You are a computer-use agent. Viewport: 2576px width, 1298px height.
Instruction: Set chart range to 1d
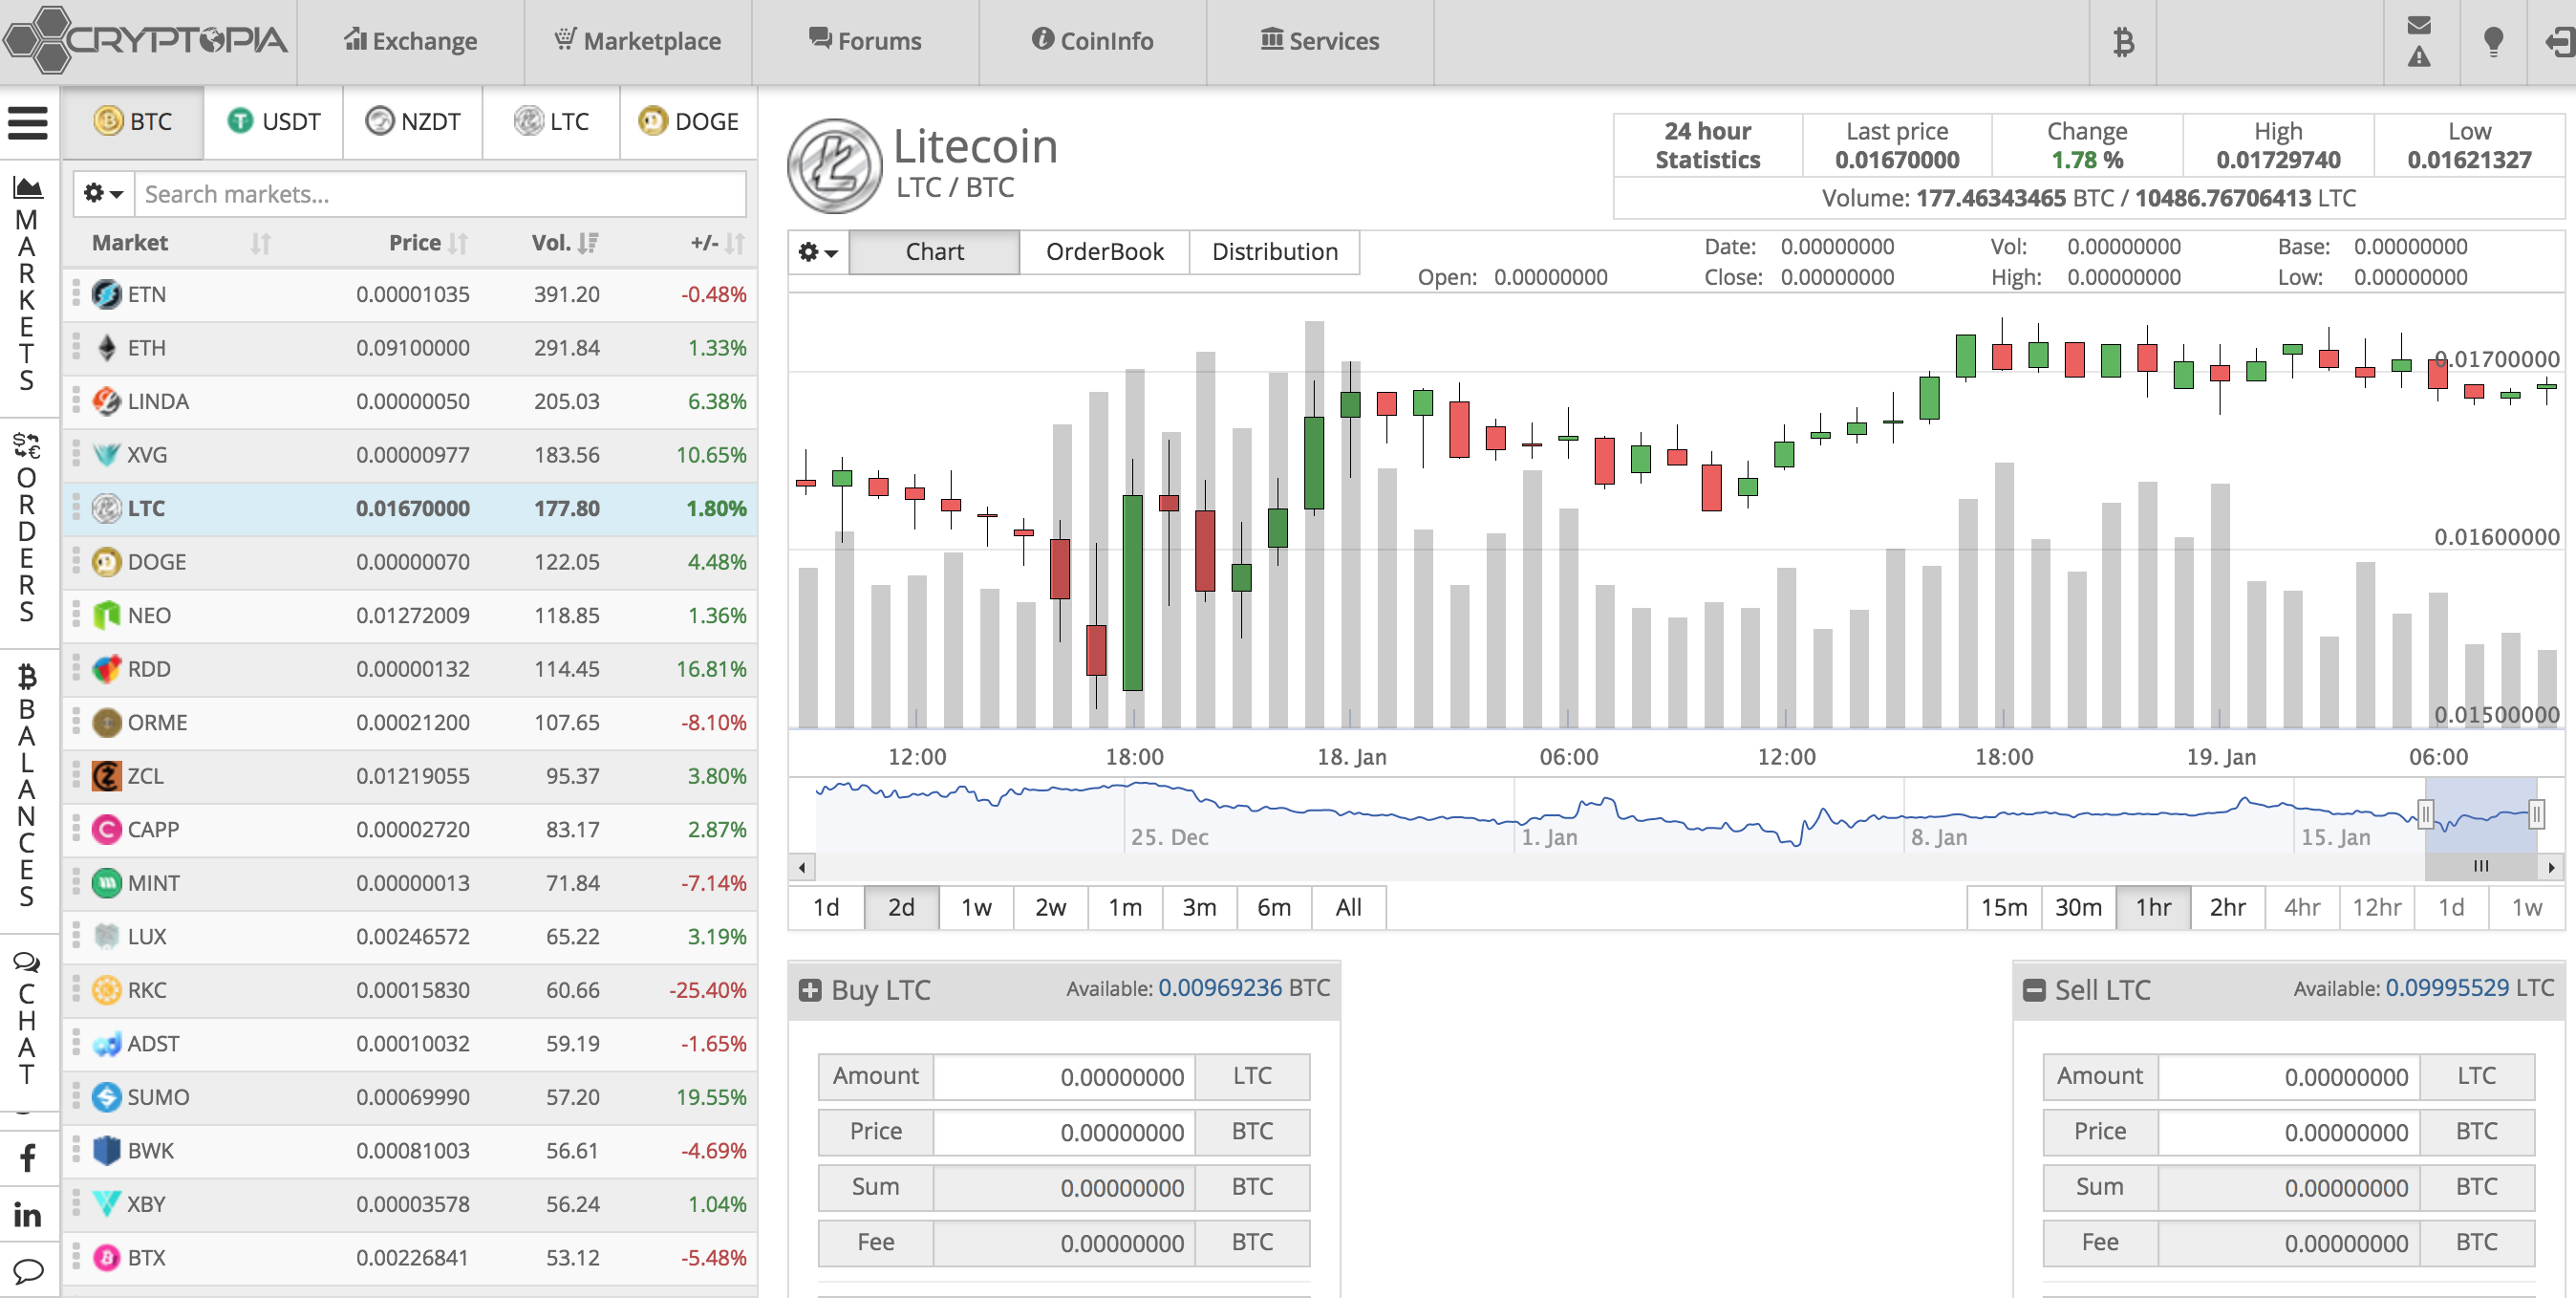click(826, 907)
